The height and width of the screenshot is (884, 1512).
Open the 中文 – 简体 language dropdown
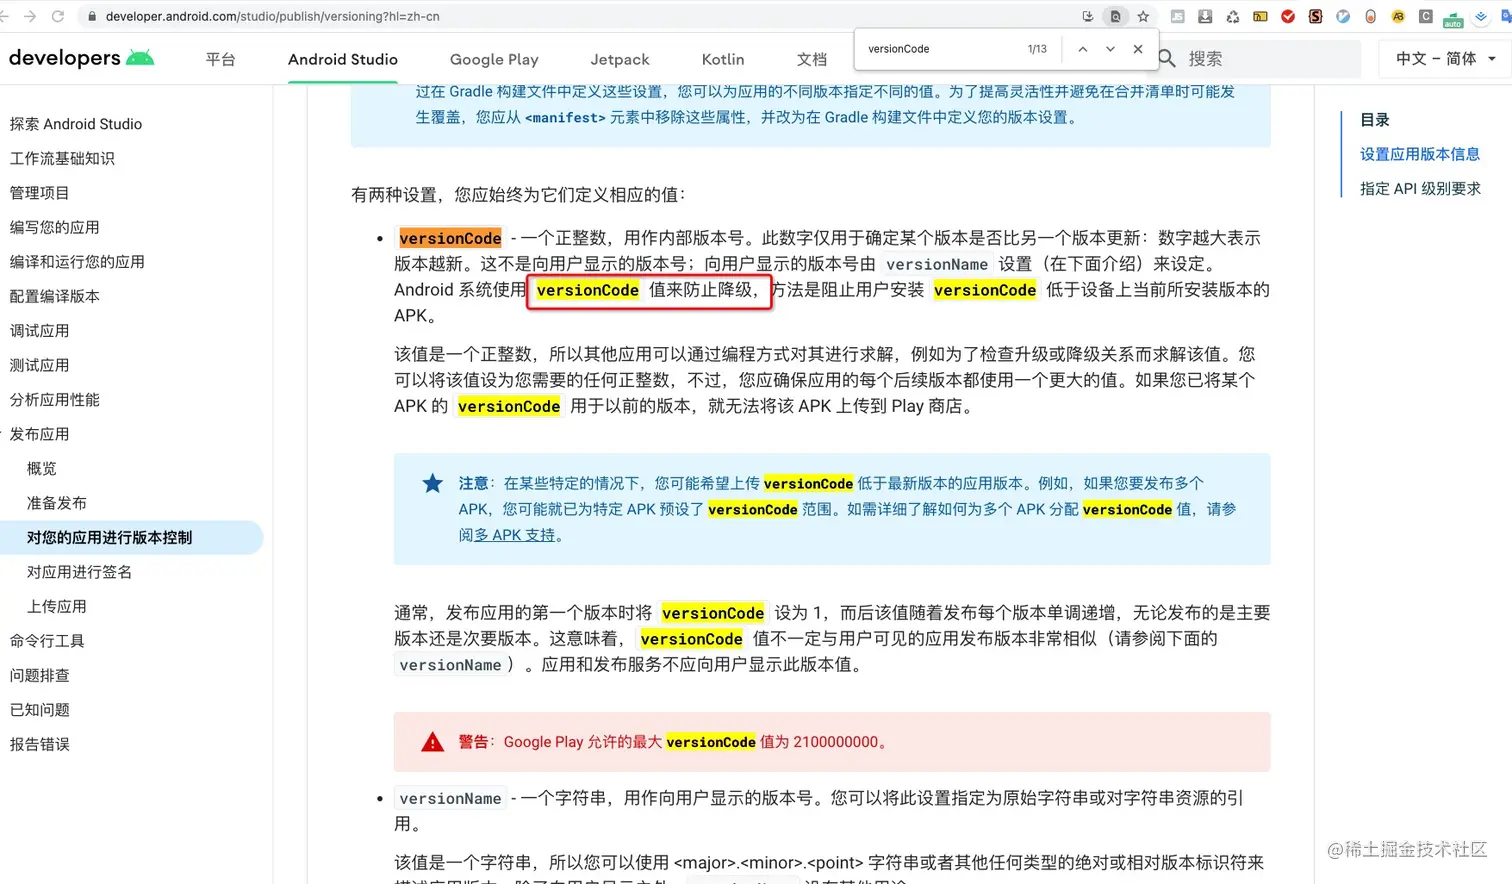point(1445,59)
